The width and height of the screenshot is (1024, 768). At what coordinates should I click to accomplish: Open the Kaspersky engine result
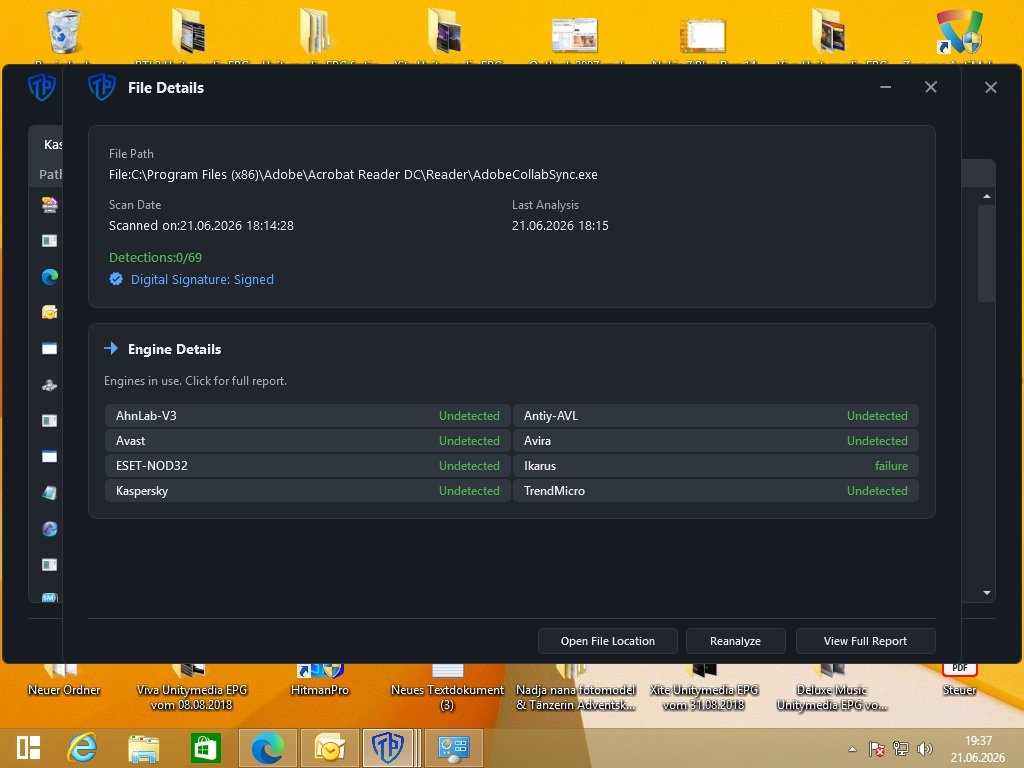coord(308,490)
